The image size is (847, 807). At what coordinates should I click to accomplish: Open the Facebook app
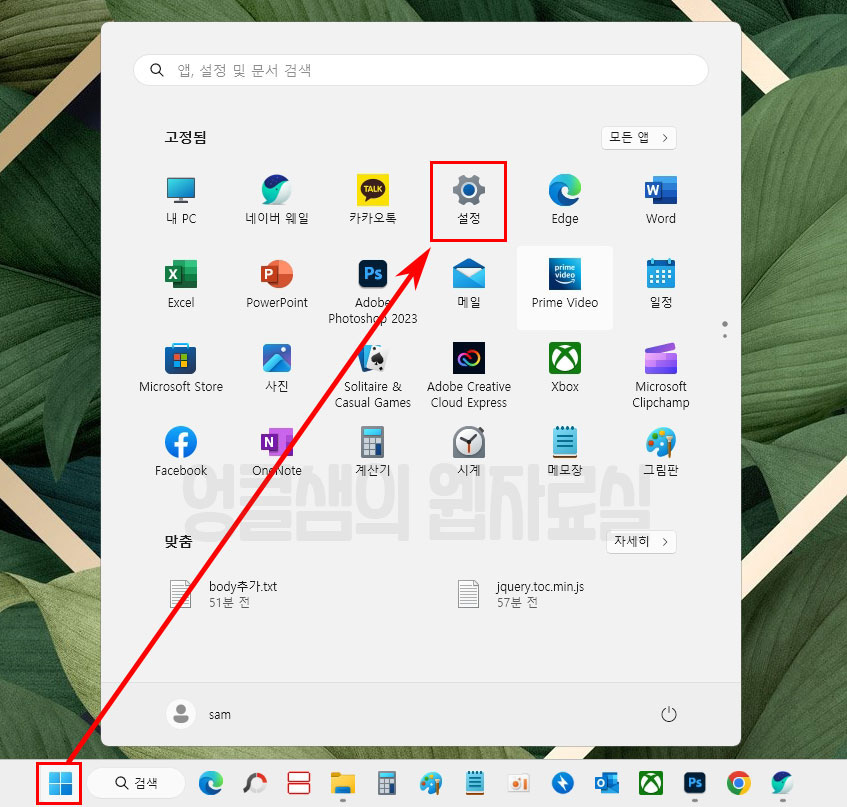181,452
